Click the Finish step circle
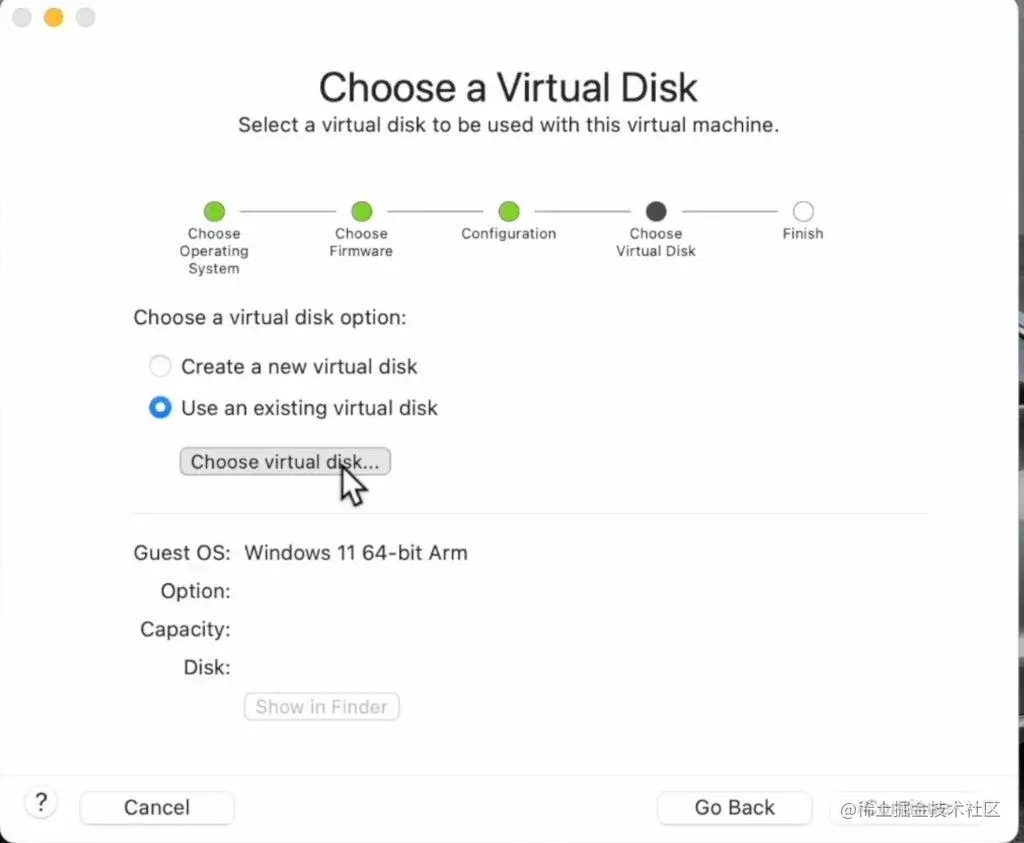Viewport: 1024px width, 843px height. click(802, 211)
